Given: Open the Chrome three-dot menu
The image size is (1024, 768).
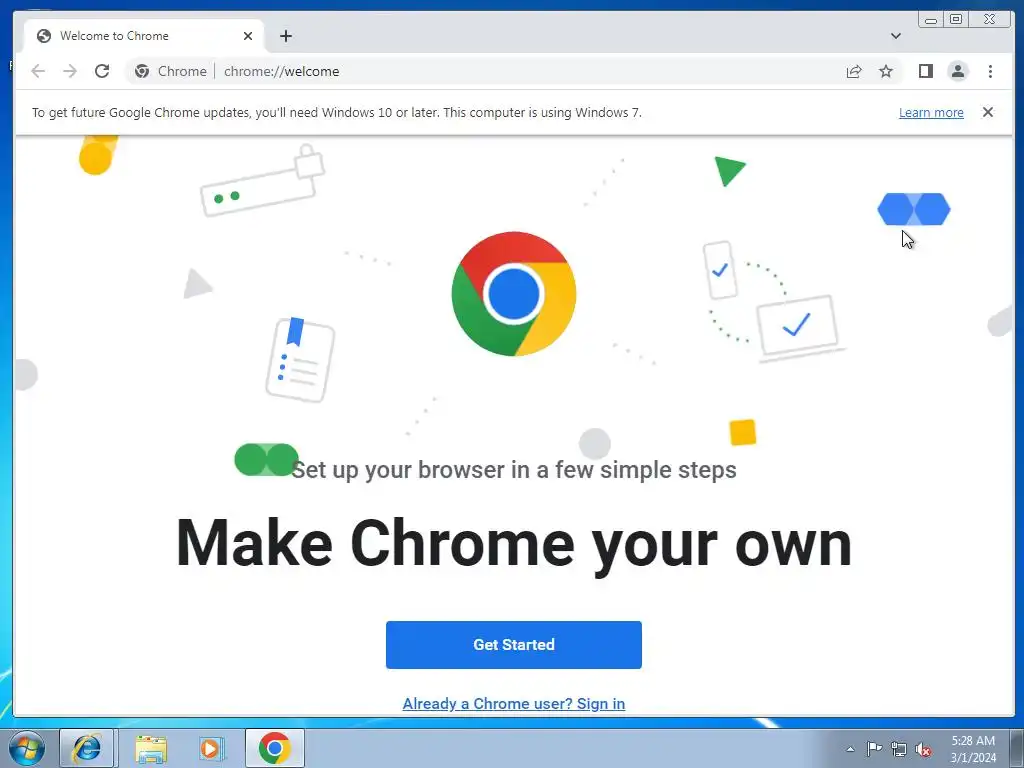Looking at the screenshot, I should 990,71.
